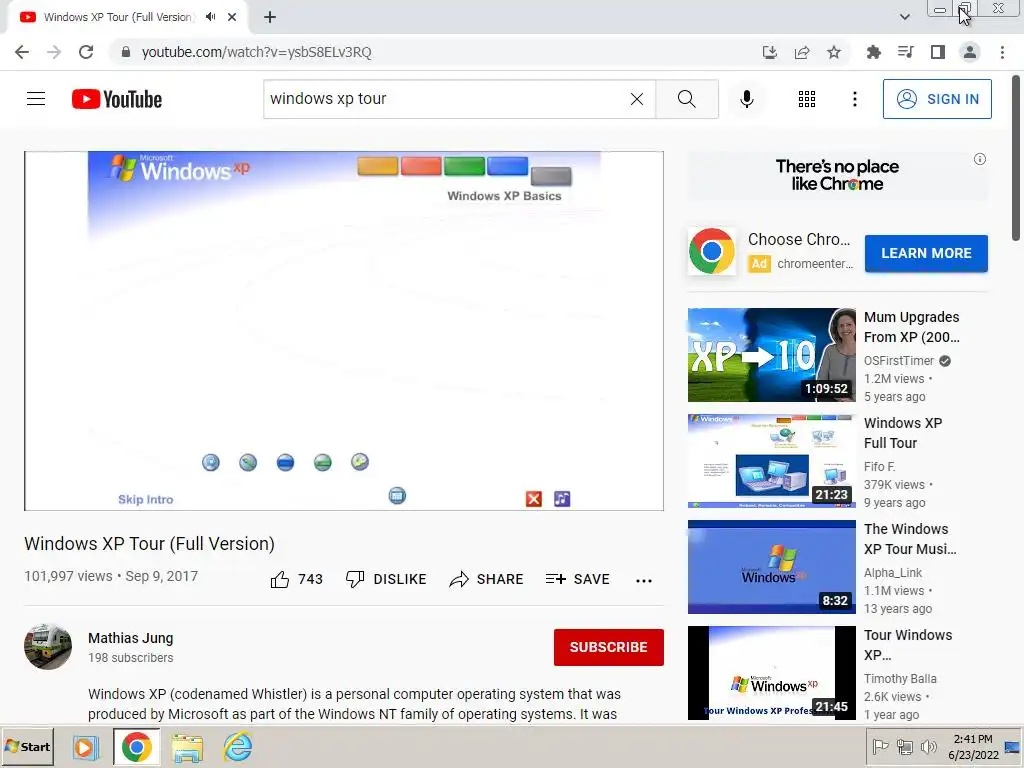Go forward in browser history
1024x768 pixels.
(x=54, y=52)
